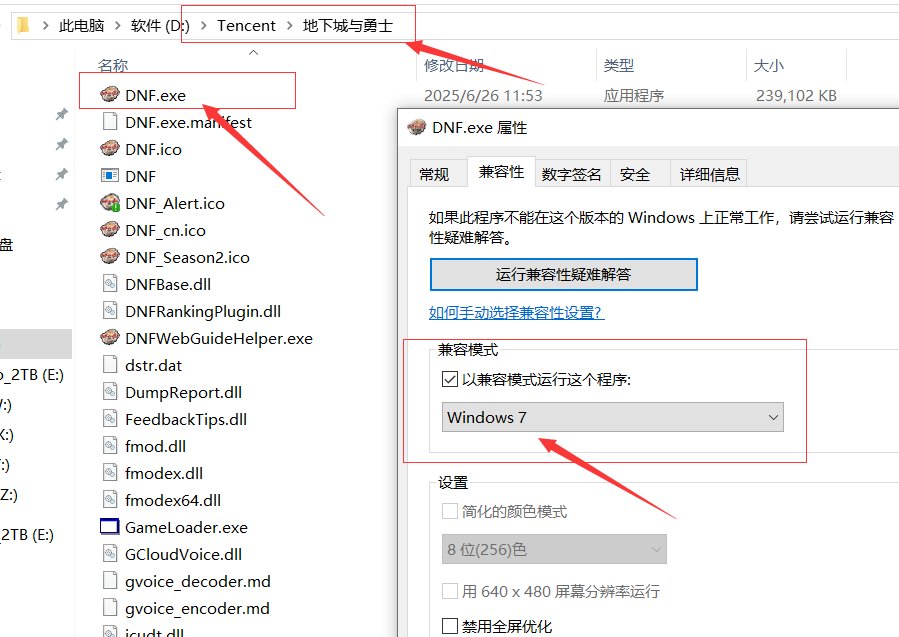
Task: Select the DNF_Alert.ico icon
Action: 110,202
